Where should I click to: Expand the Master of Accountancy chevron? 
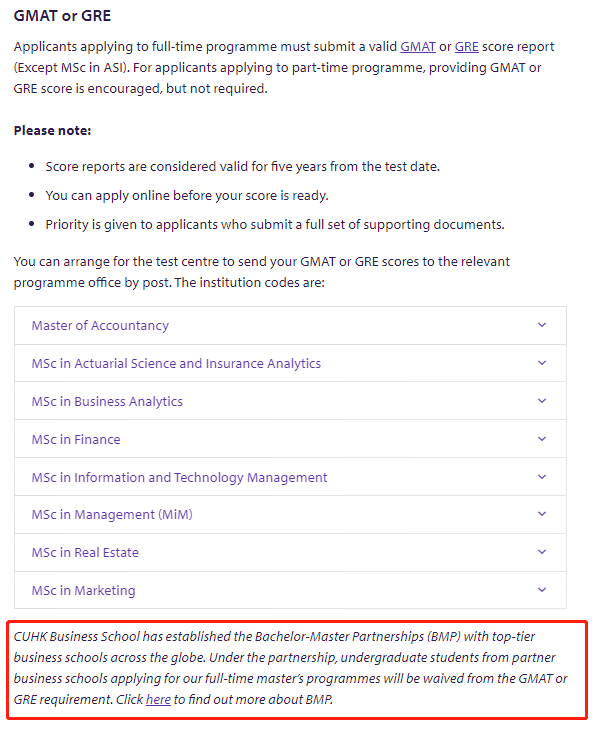[x=542, y=325]
